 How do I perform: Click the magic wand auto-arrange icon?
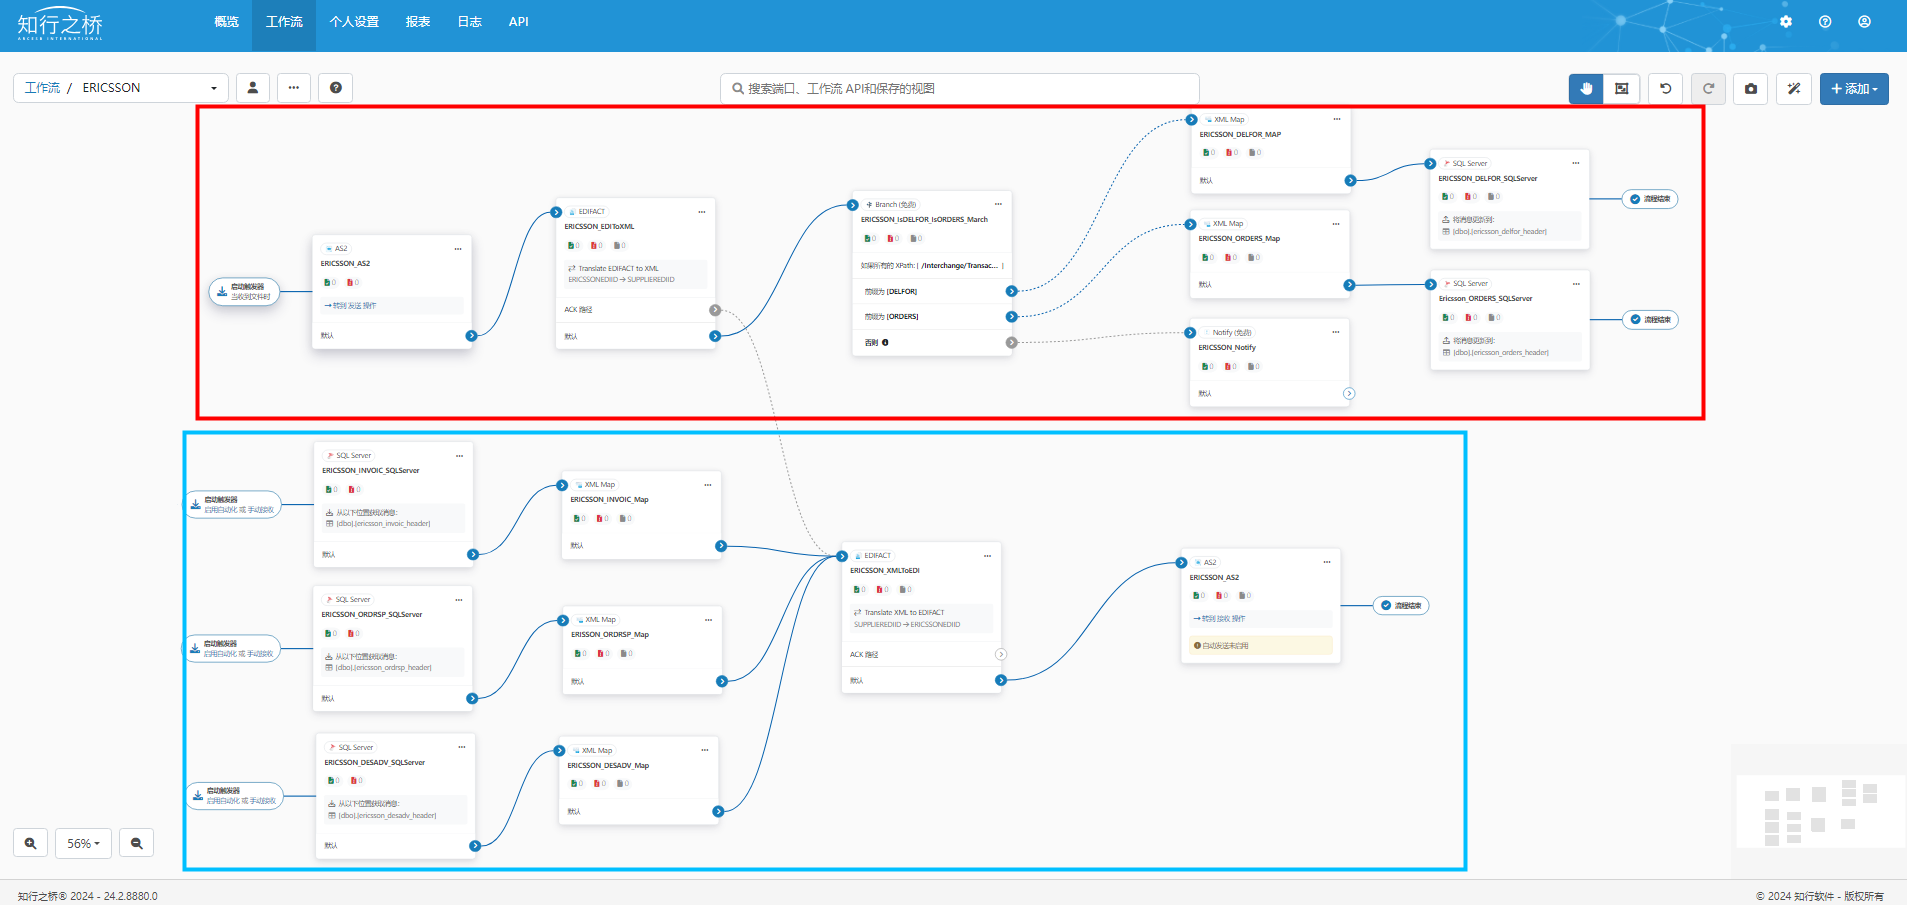(1794, 89)
